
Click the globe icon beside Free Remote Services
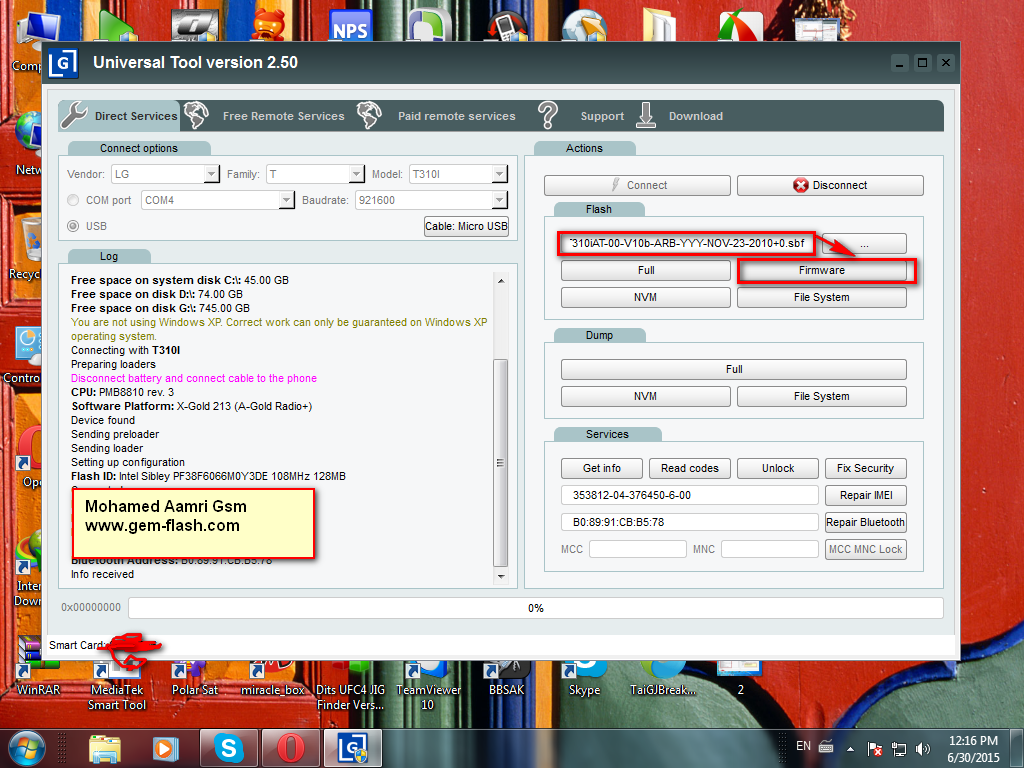click(196, 116)
